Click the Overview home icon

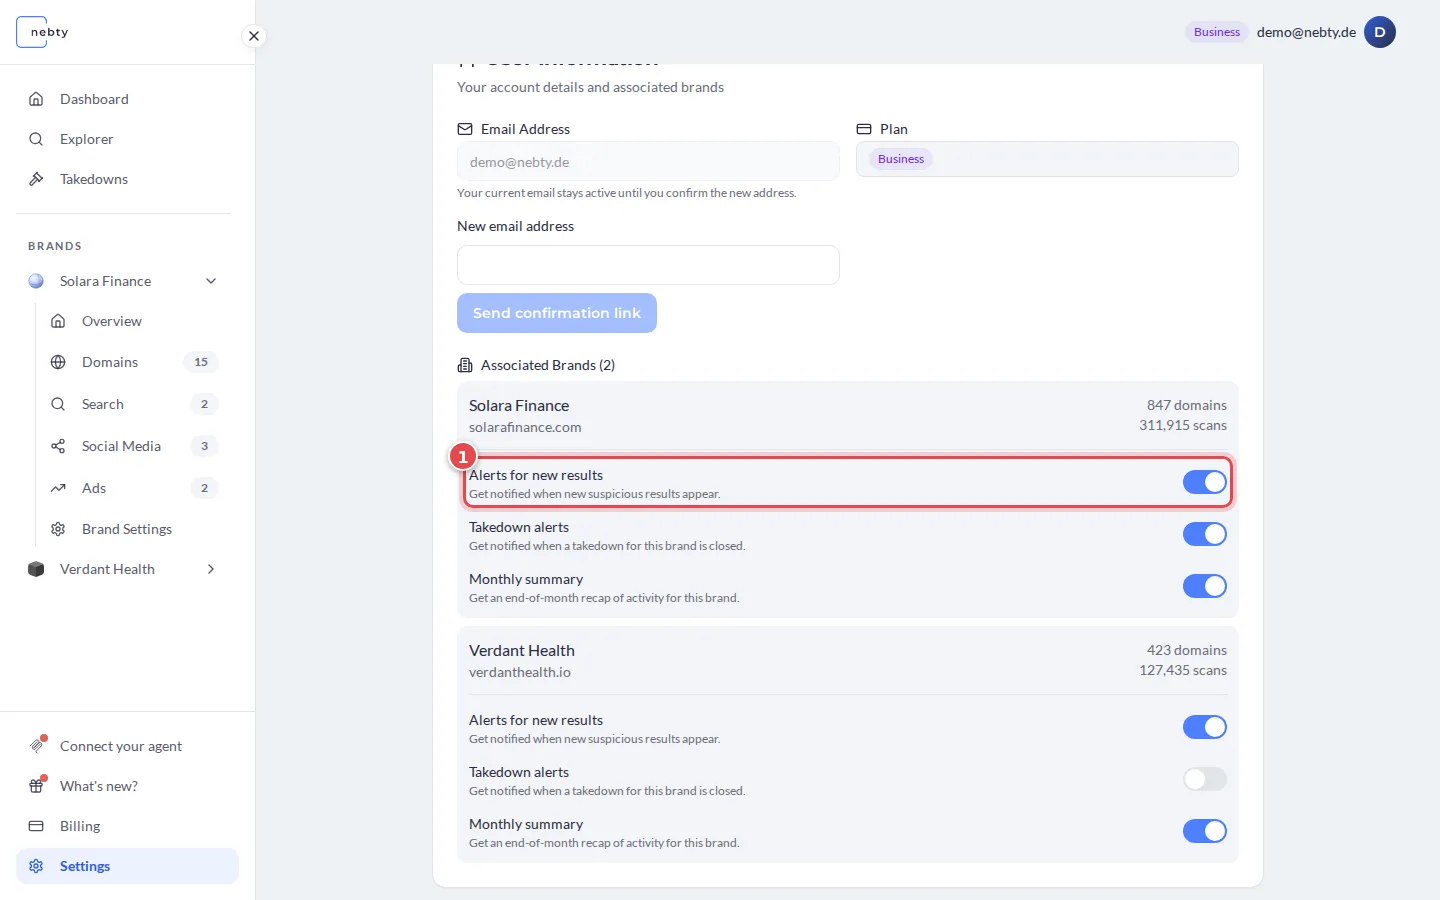(58, 321)
